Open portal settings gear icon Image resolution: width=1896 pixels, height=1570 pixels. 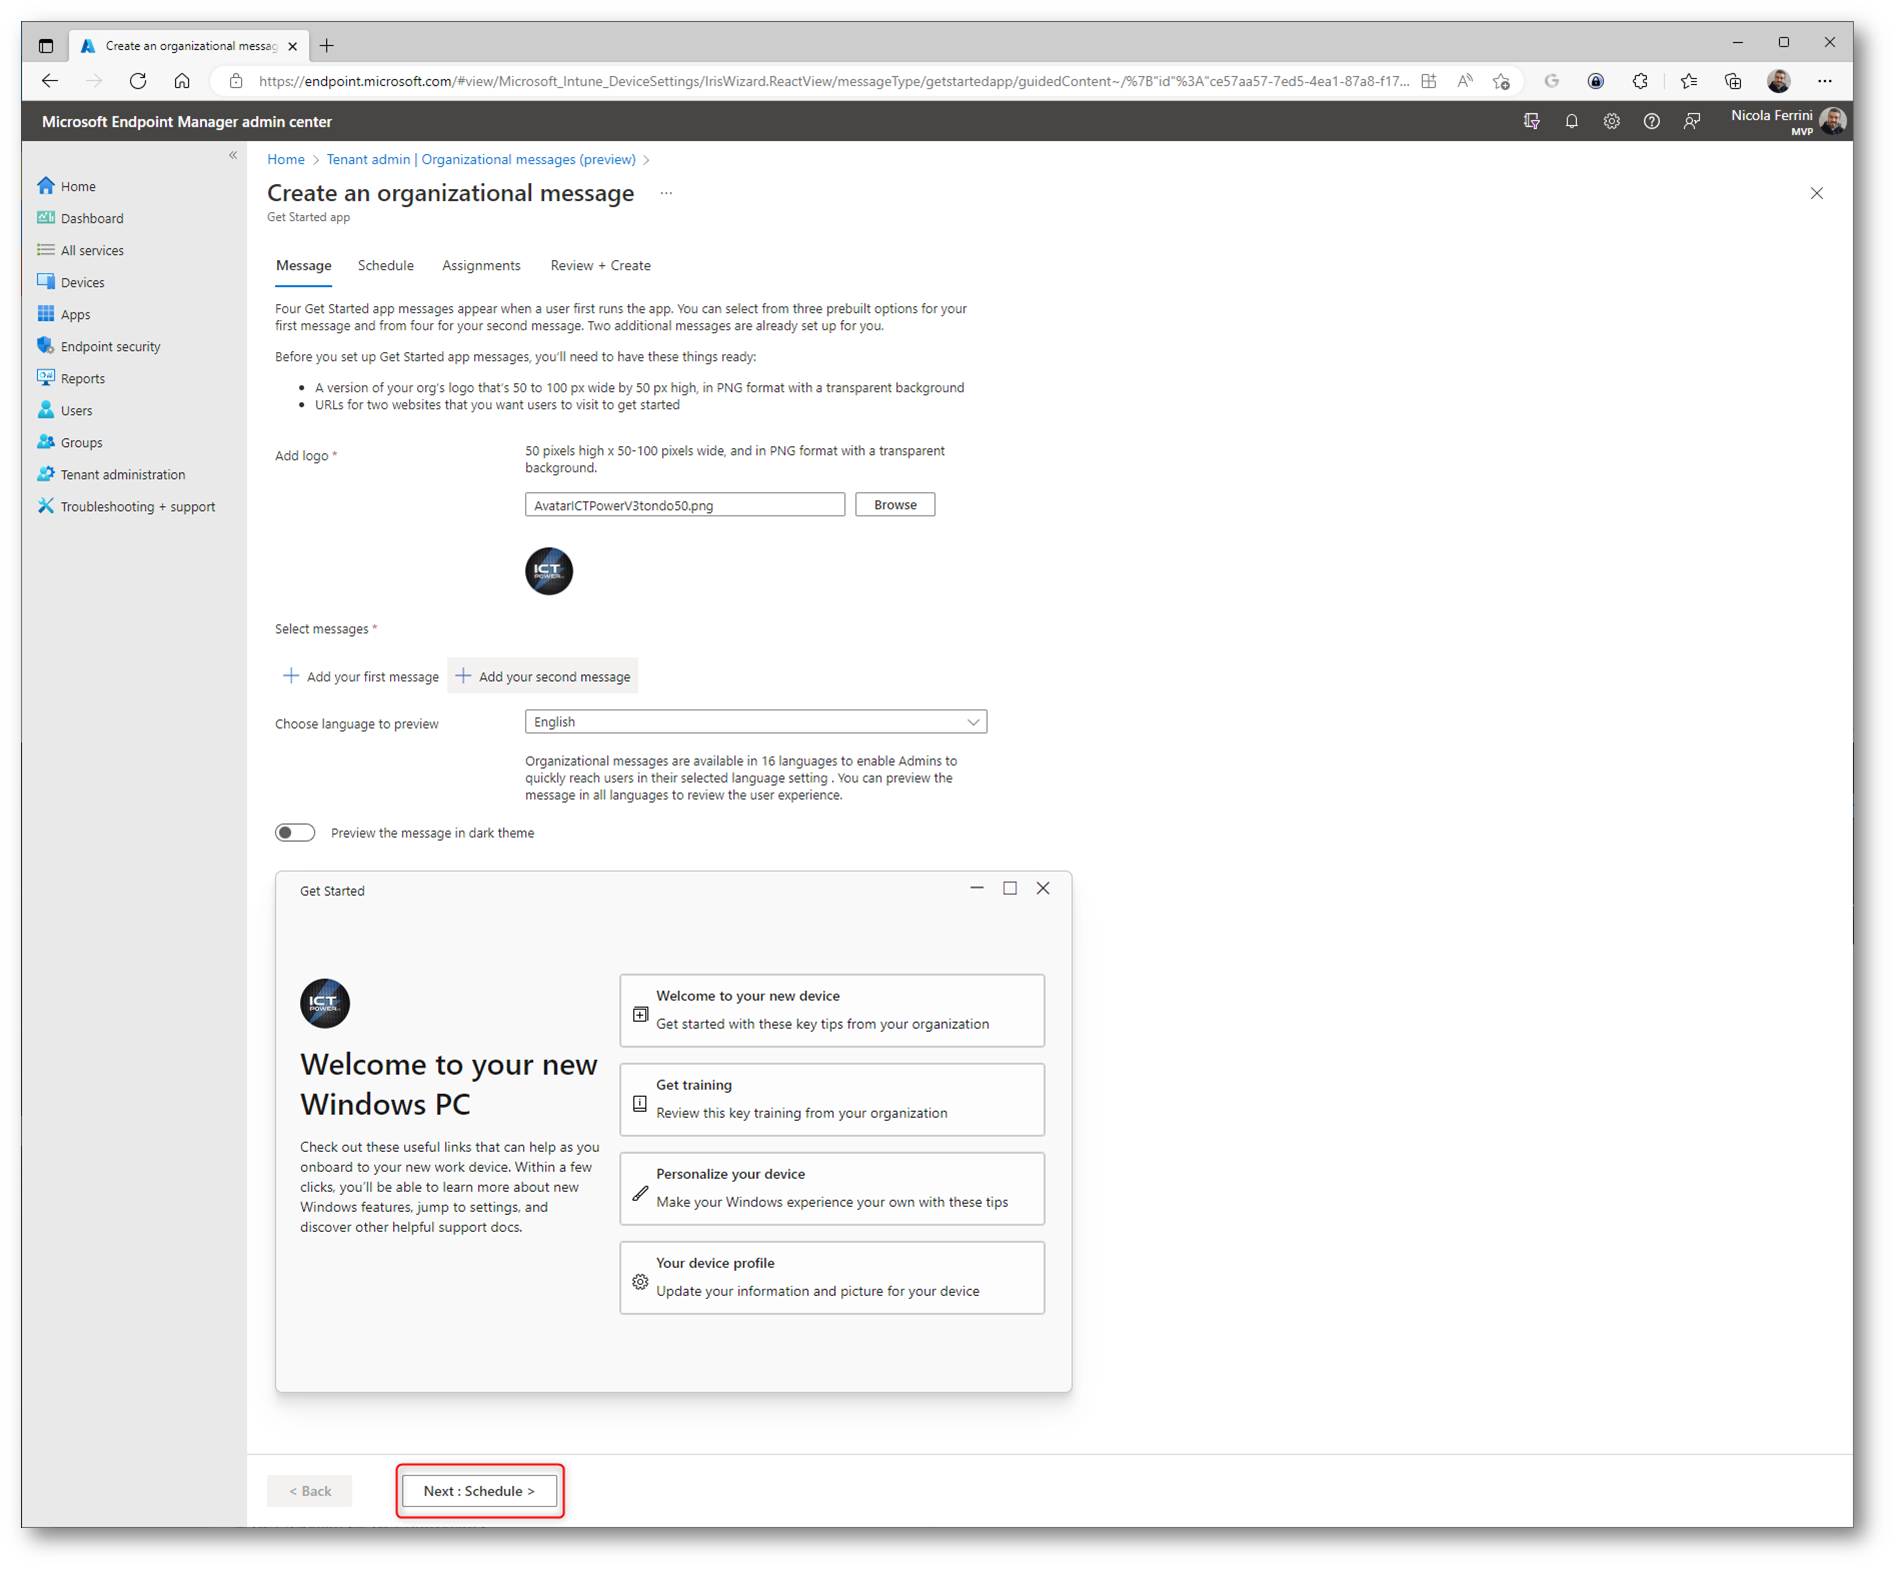(x=1611, y=121)
